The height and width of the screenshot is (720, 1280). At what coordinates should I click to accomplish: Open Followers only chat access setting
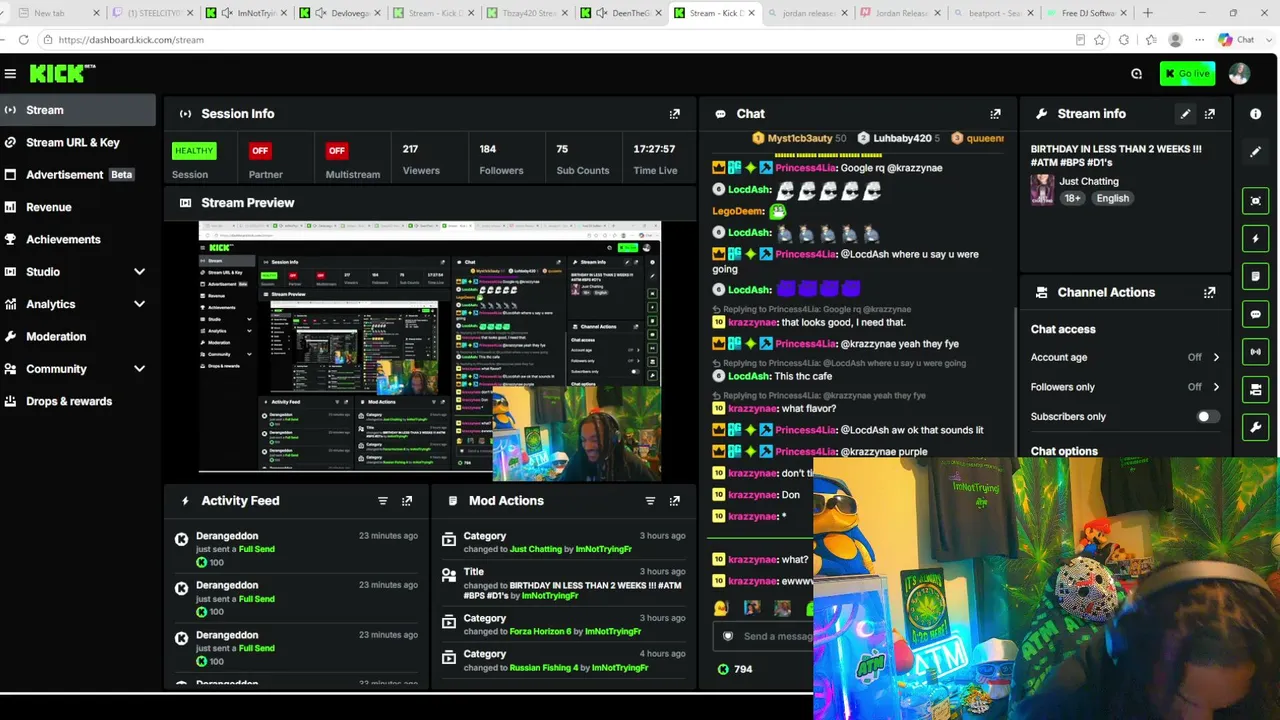click(x=1125, y=387)
